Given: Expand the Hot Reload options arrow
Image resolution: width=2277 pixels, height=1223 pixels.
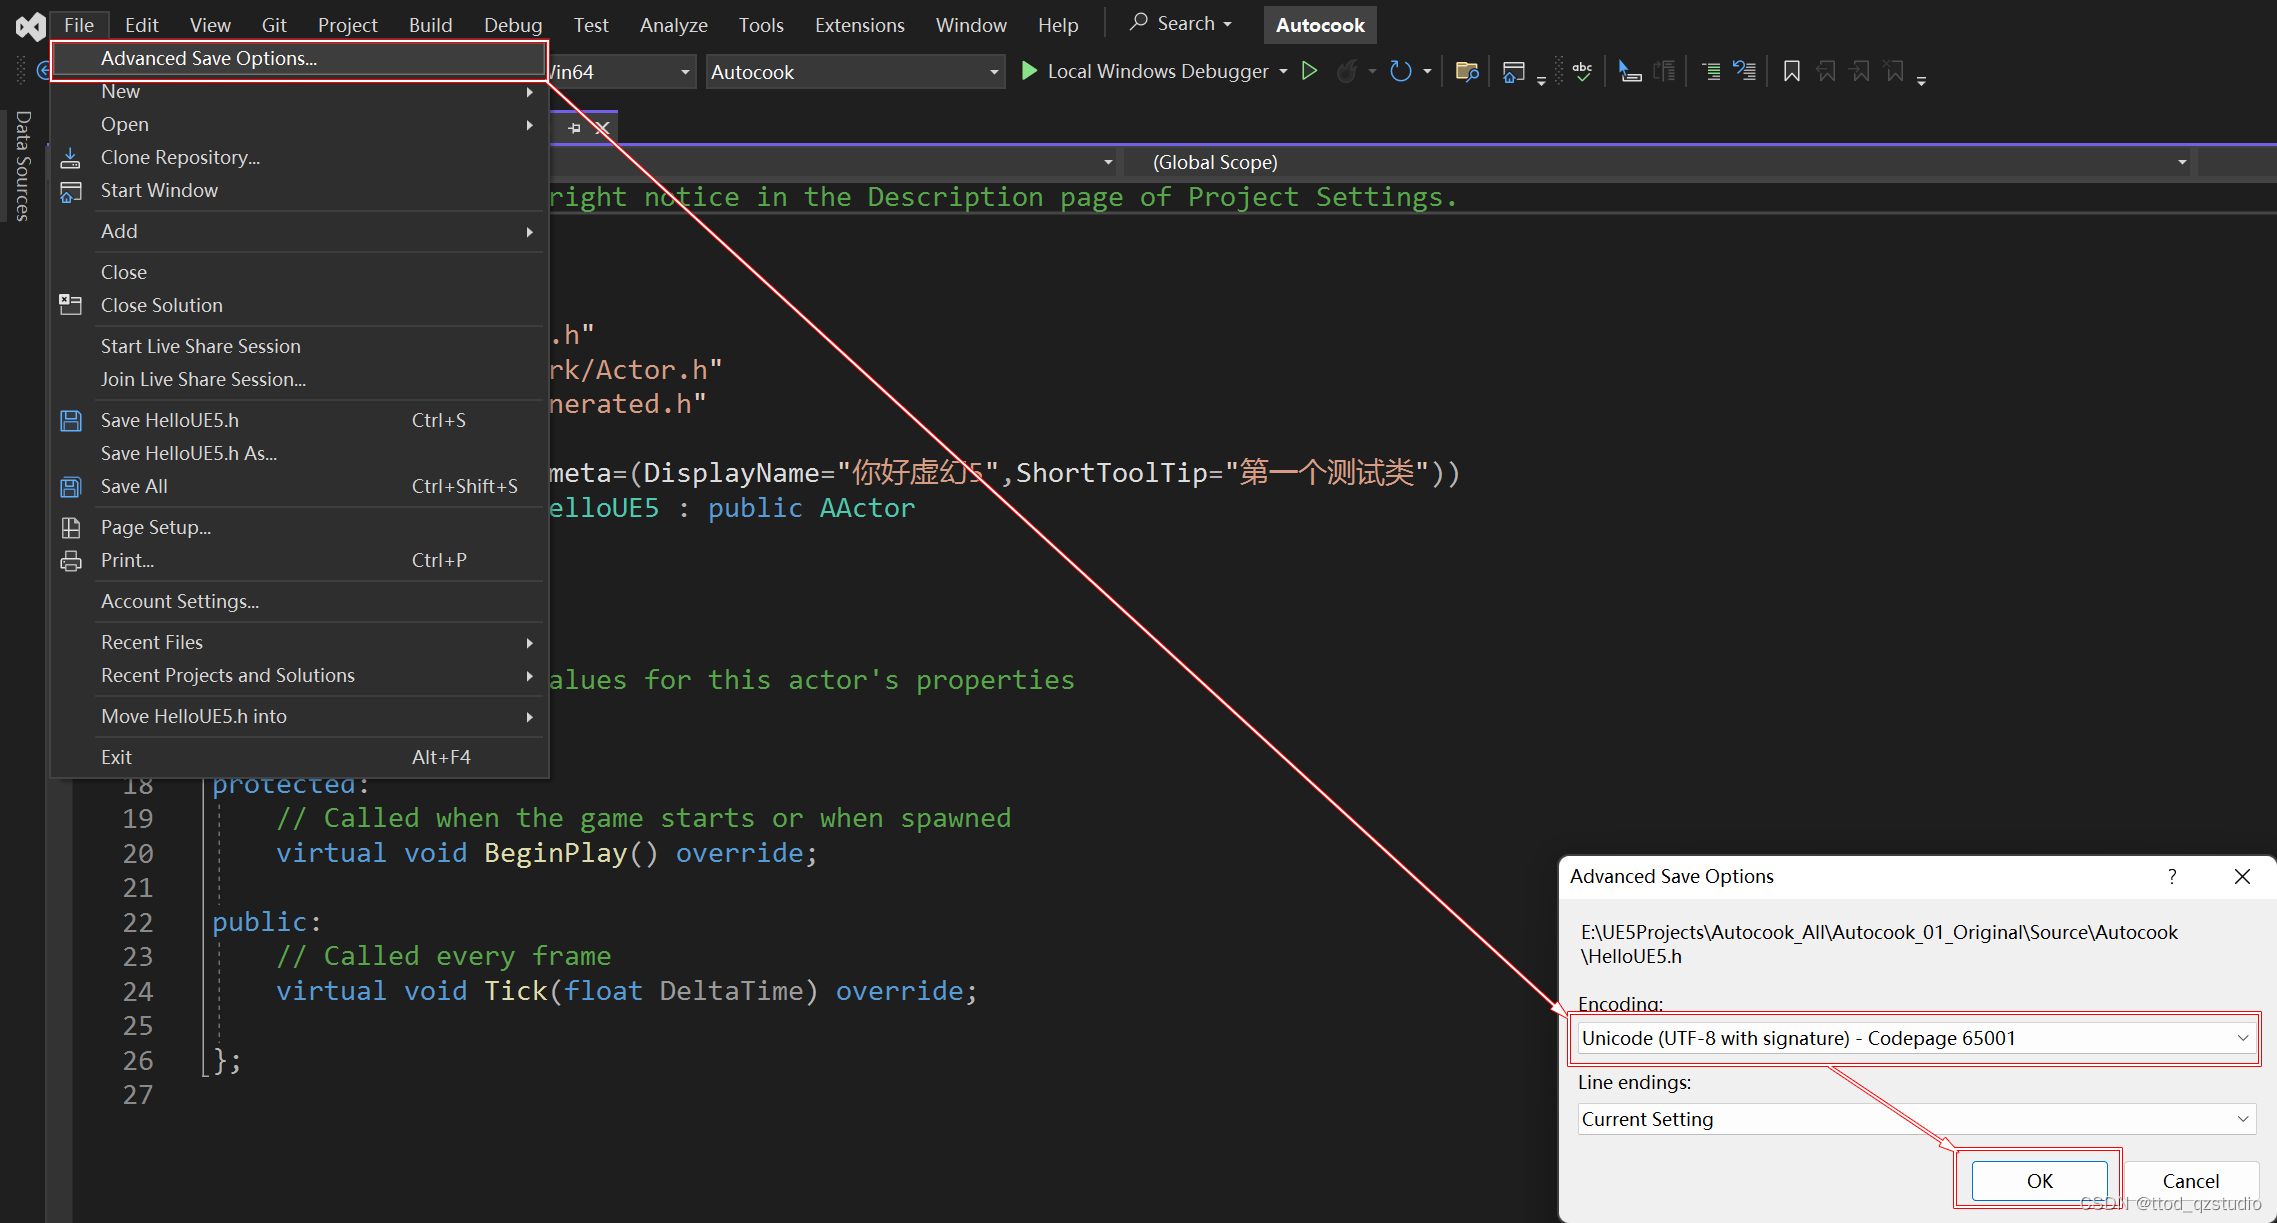Looking at the screenshot, I should [1372, 71].
